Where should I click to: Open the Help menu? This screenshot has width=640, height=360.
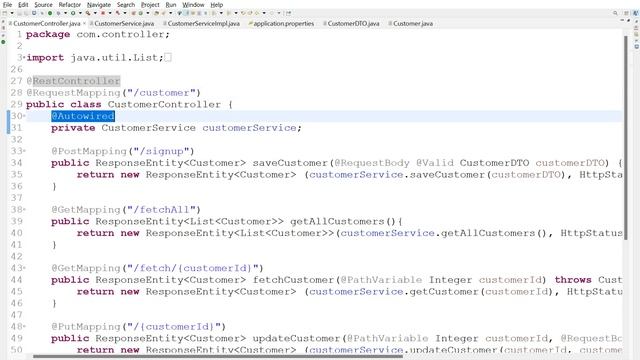(x=217, y=5)
